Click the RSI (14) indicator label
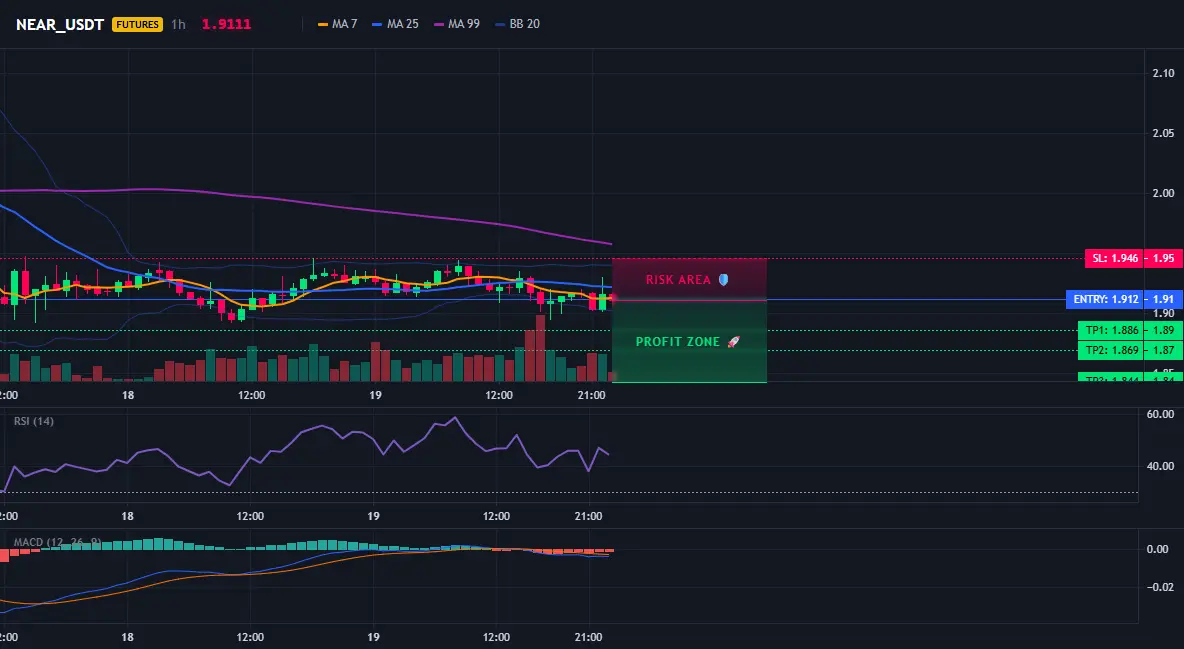Viewport: 1184px width, 649px height. [x=34, y=421]
